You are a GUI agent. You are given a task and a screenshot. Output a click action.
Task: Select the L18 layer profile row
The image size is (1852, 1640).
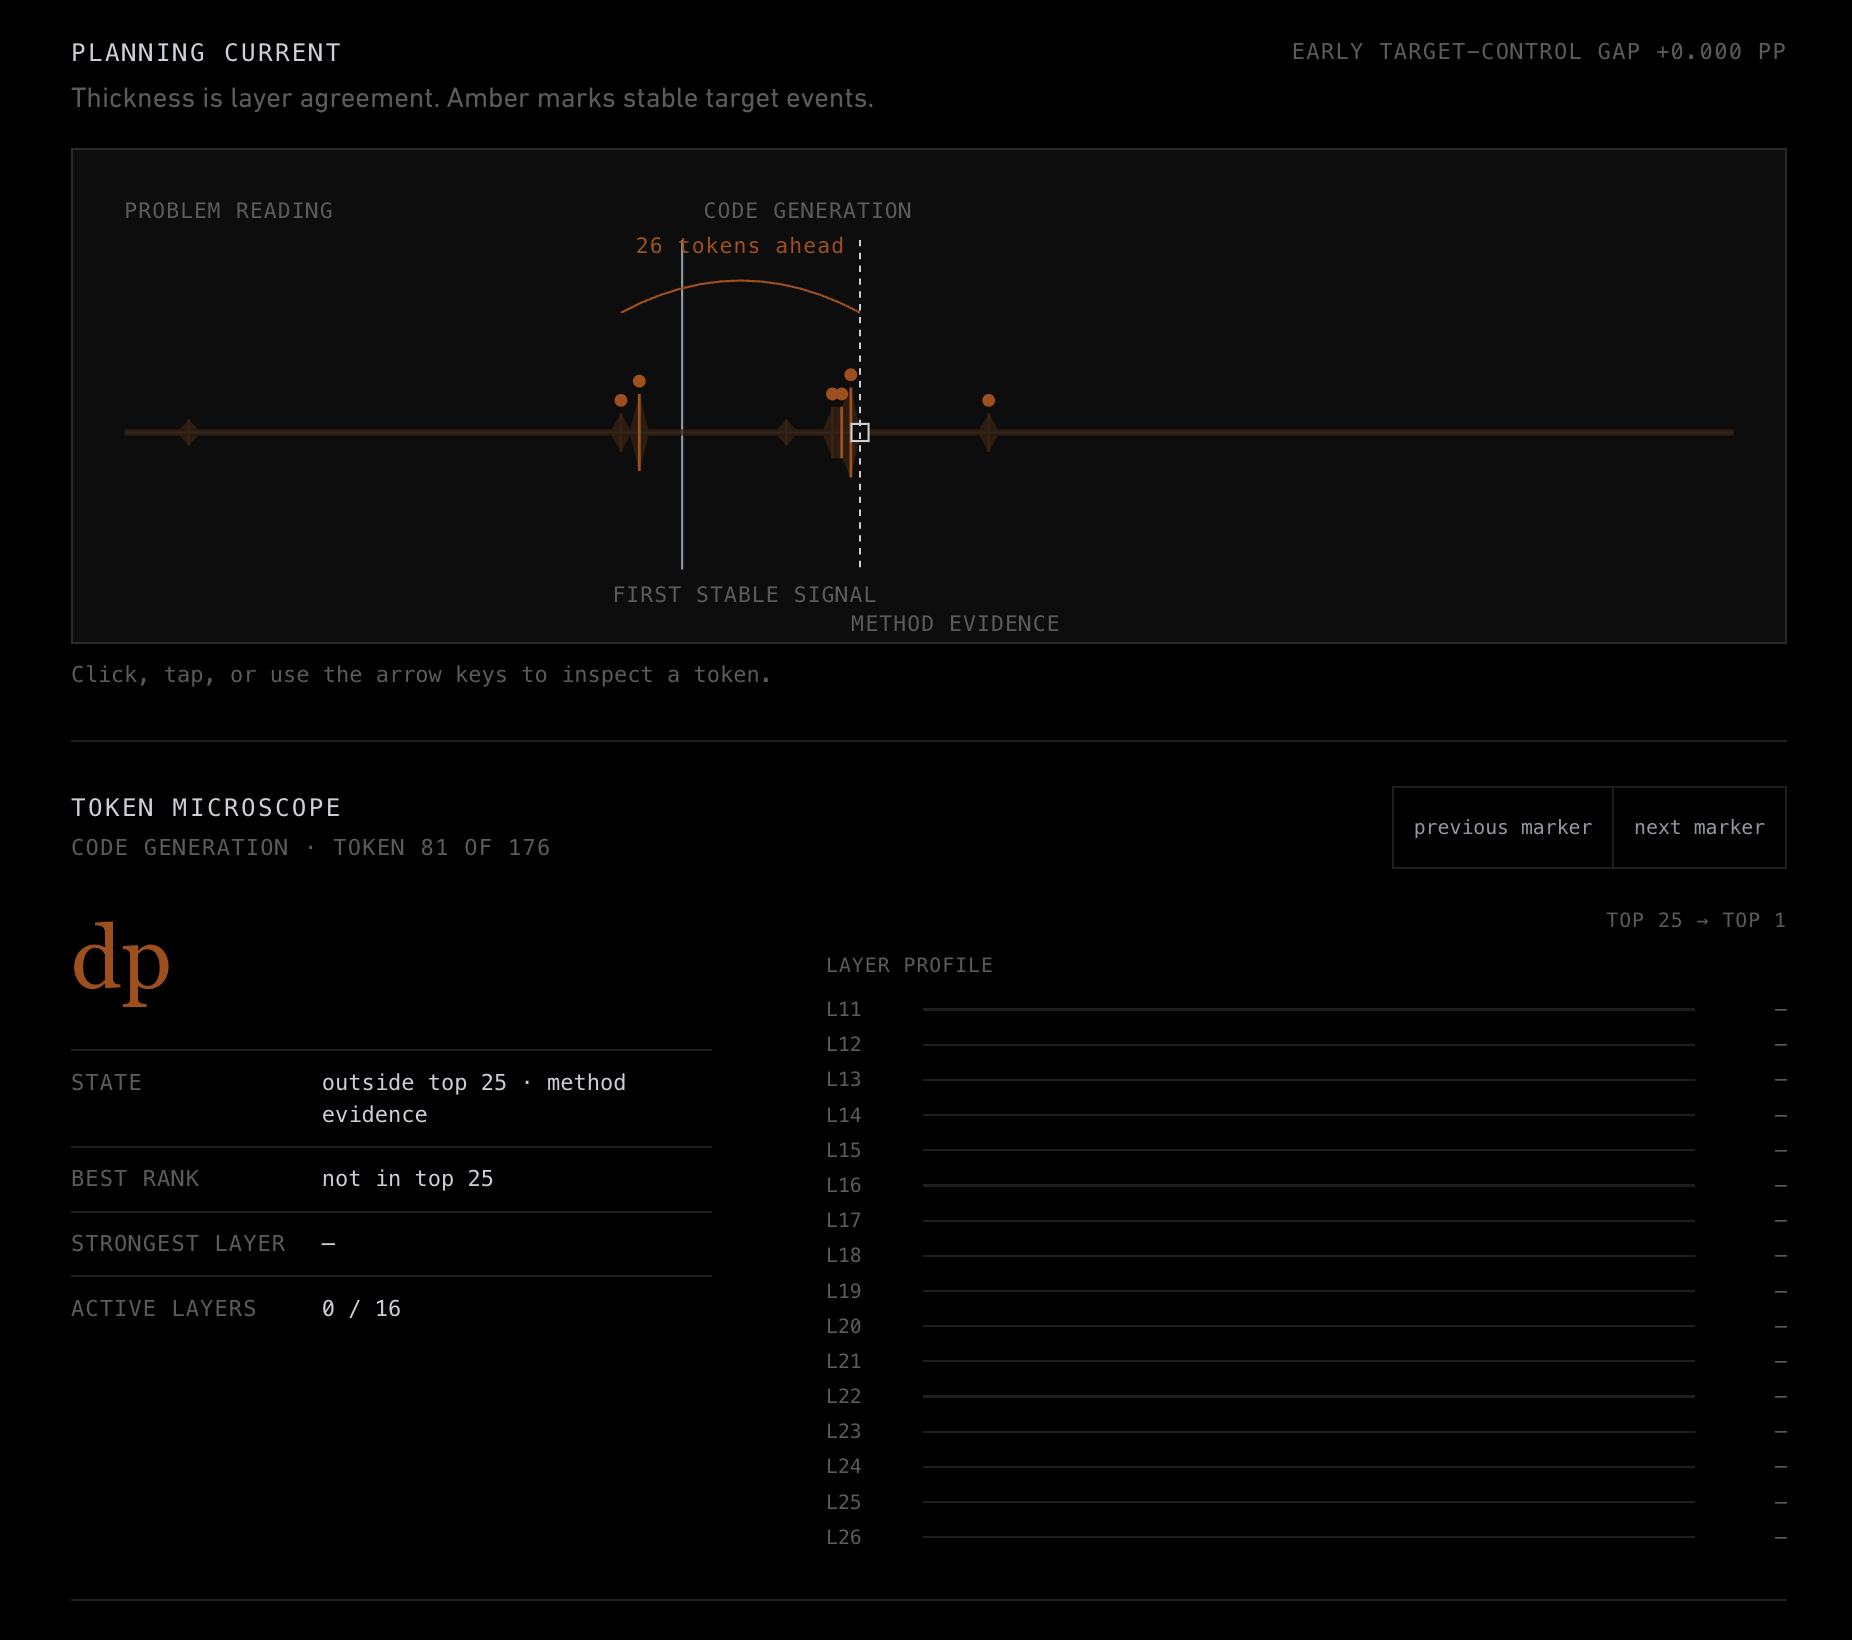1306,1256
